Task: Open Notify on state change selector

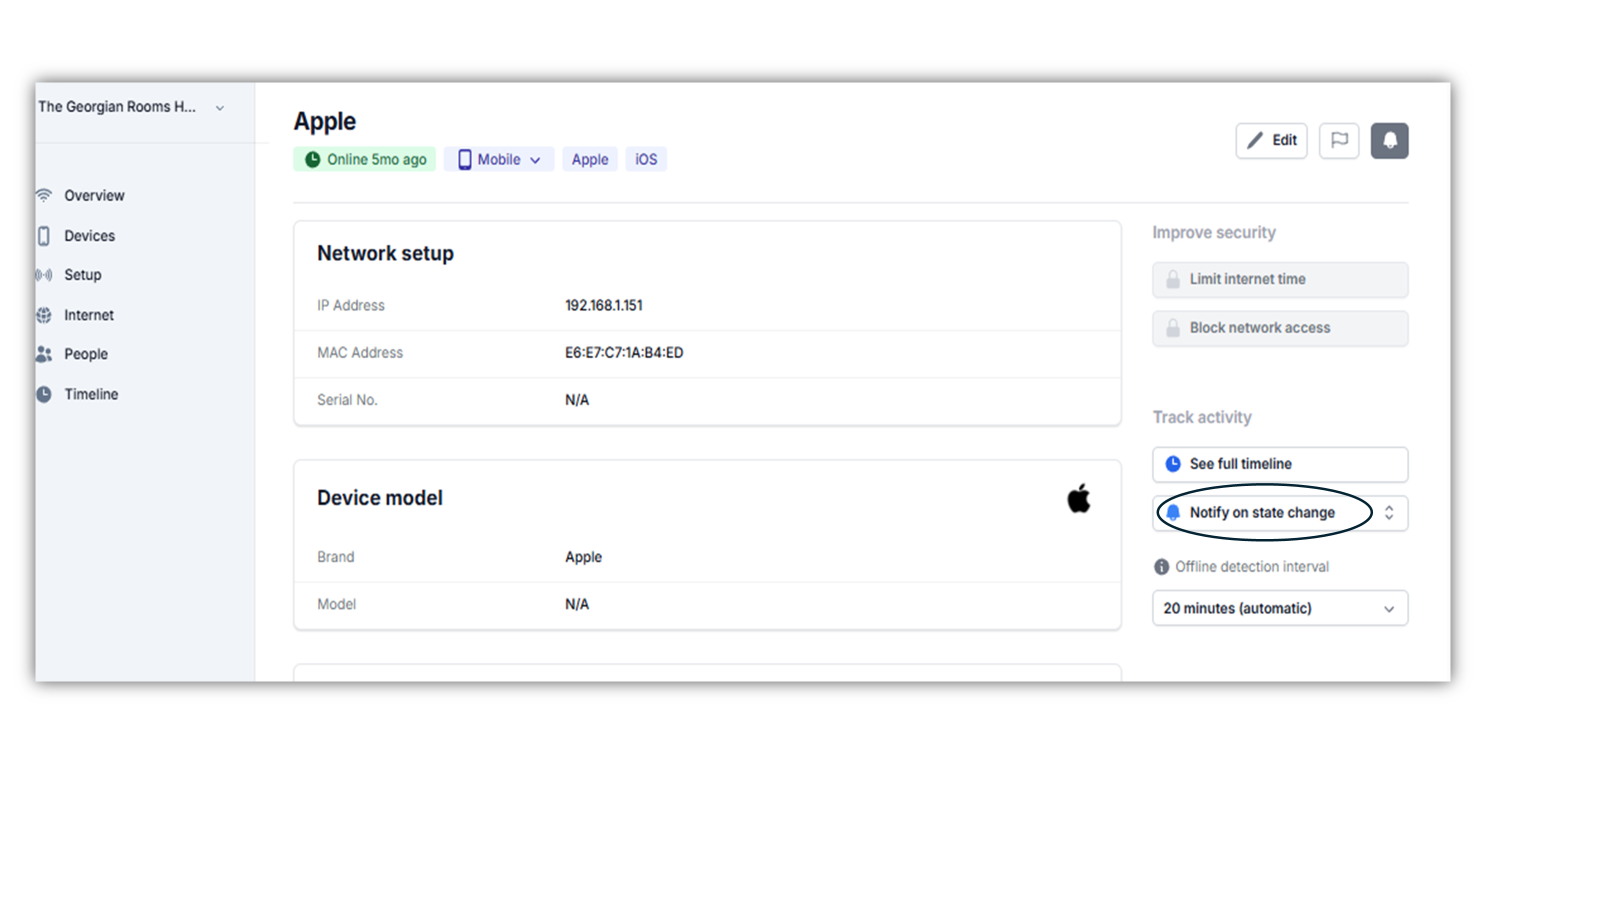Action: [1280, 513]
